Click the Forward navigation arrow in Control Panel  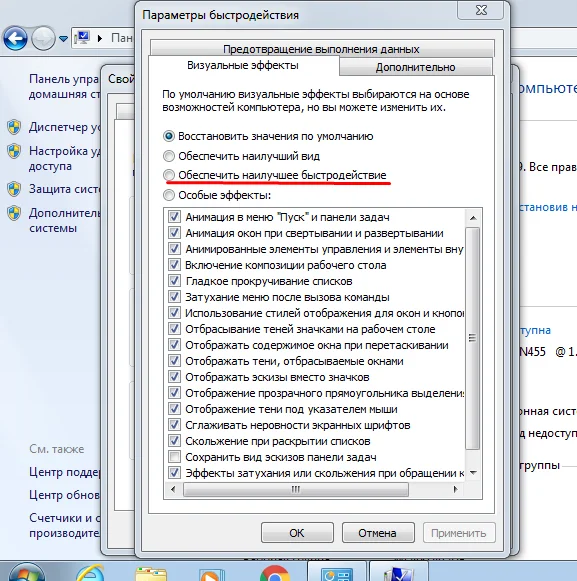coord(43,38)
